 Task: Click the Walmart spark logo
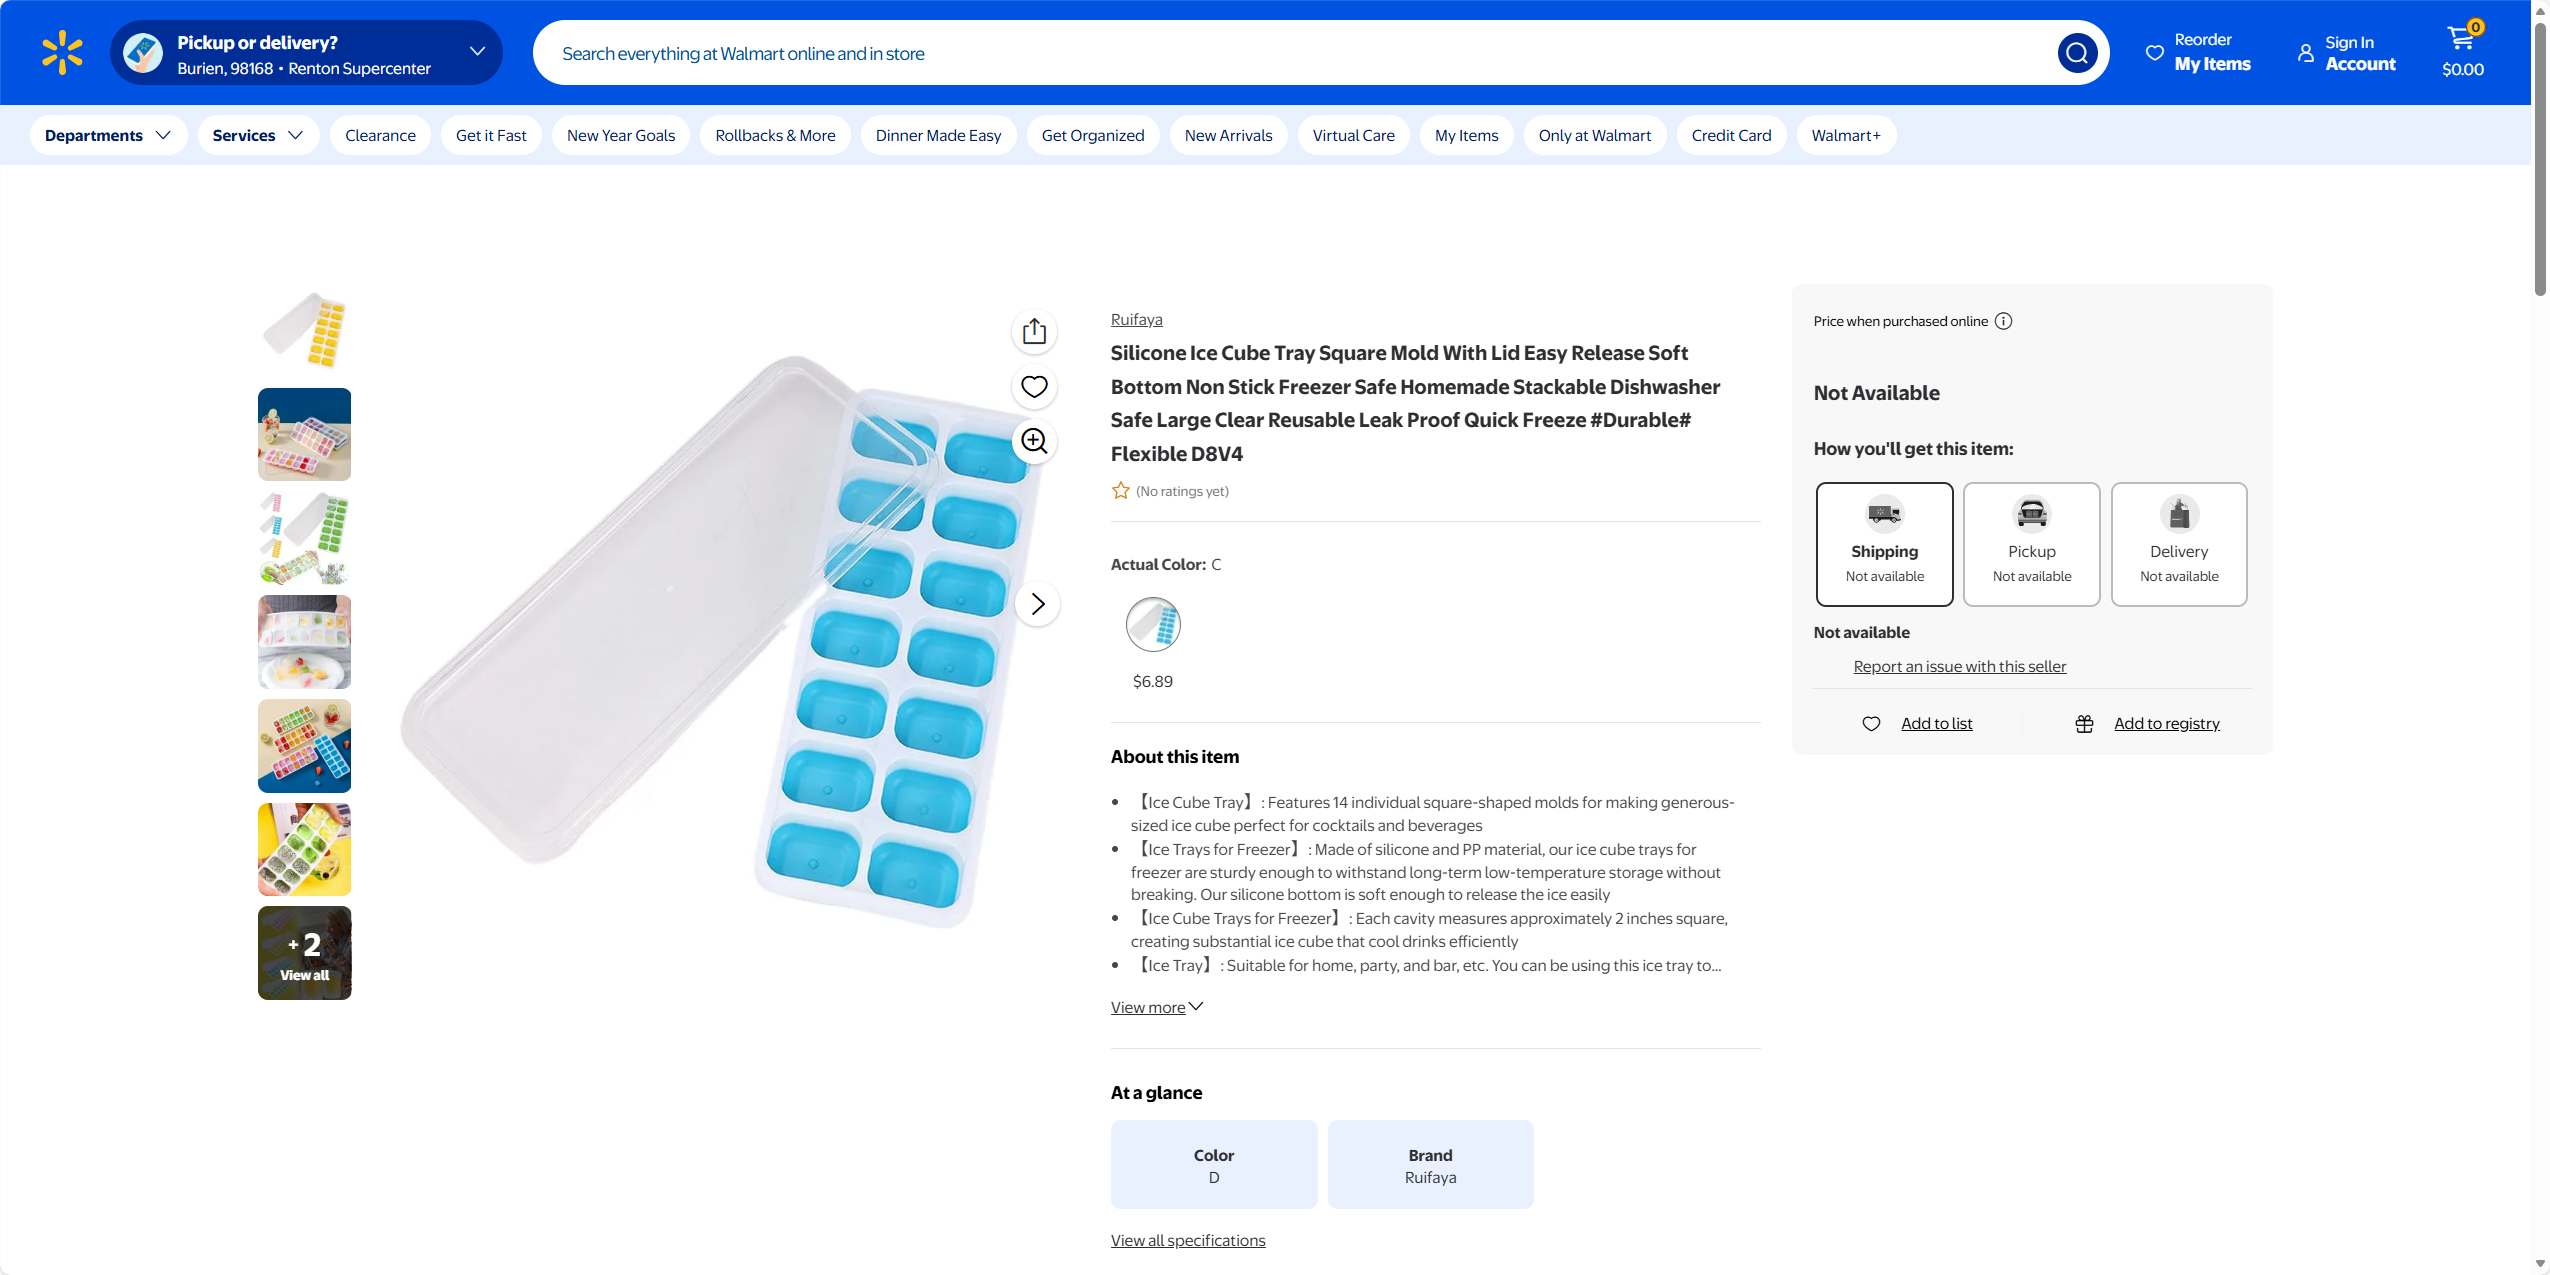click(x=62, y=53)
